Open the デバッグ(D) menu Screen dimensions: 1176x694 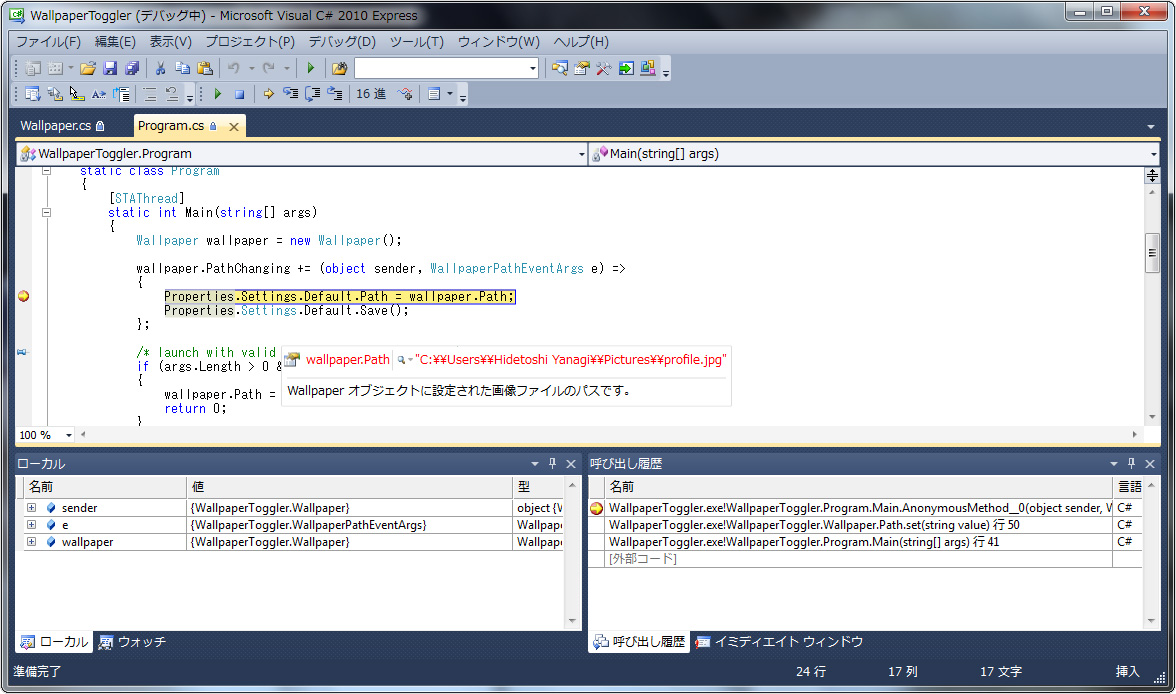(342, 41)
